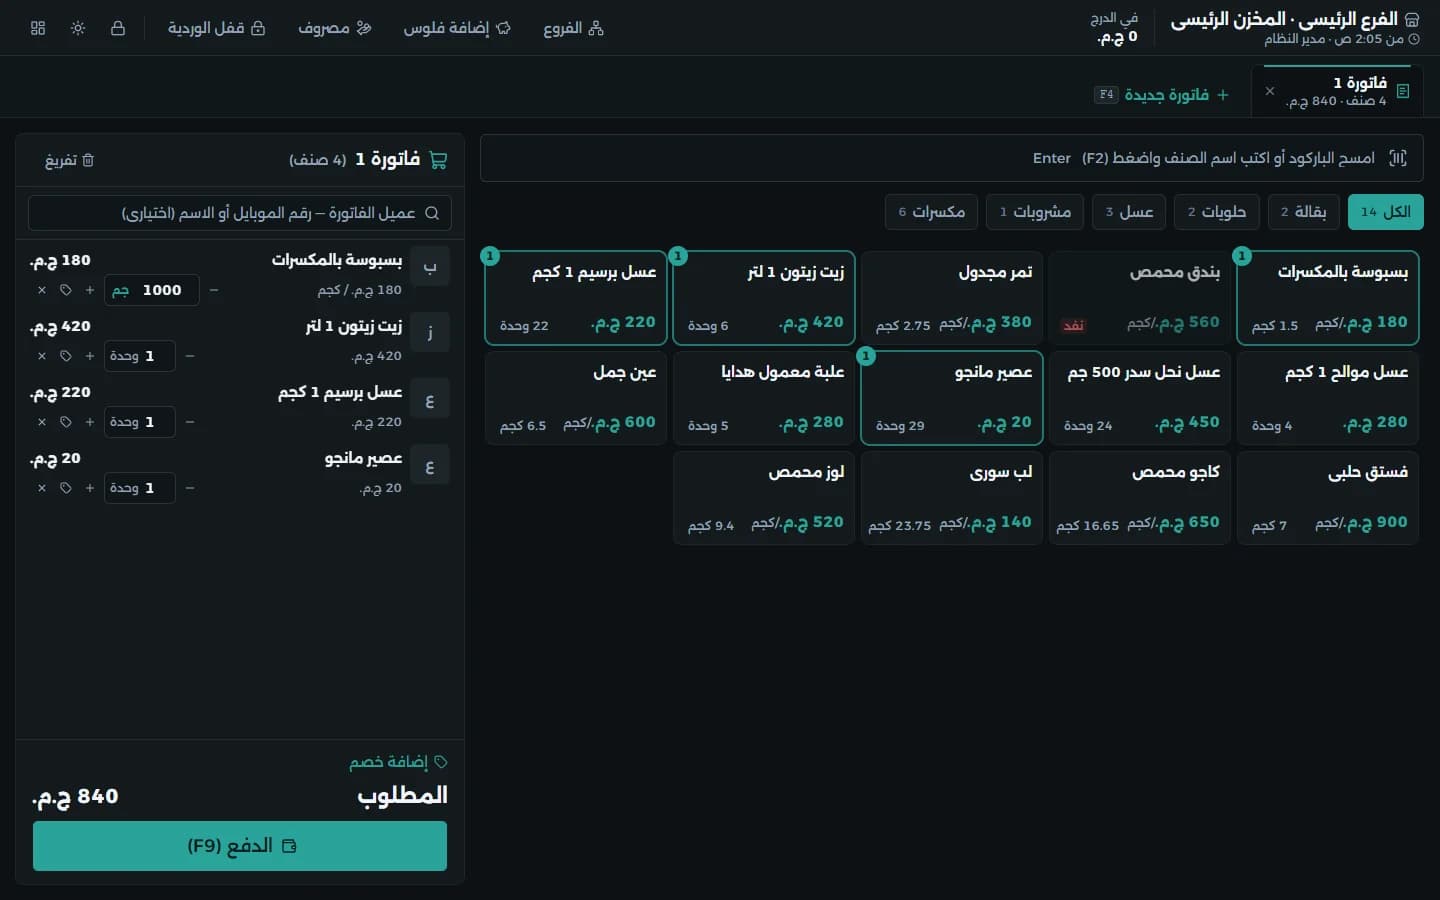Edit quantity field of زيت زيتون 1 لتر
This screenshot has width=1440, height=900.
140,356
